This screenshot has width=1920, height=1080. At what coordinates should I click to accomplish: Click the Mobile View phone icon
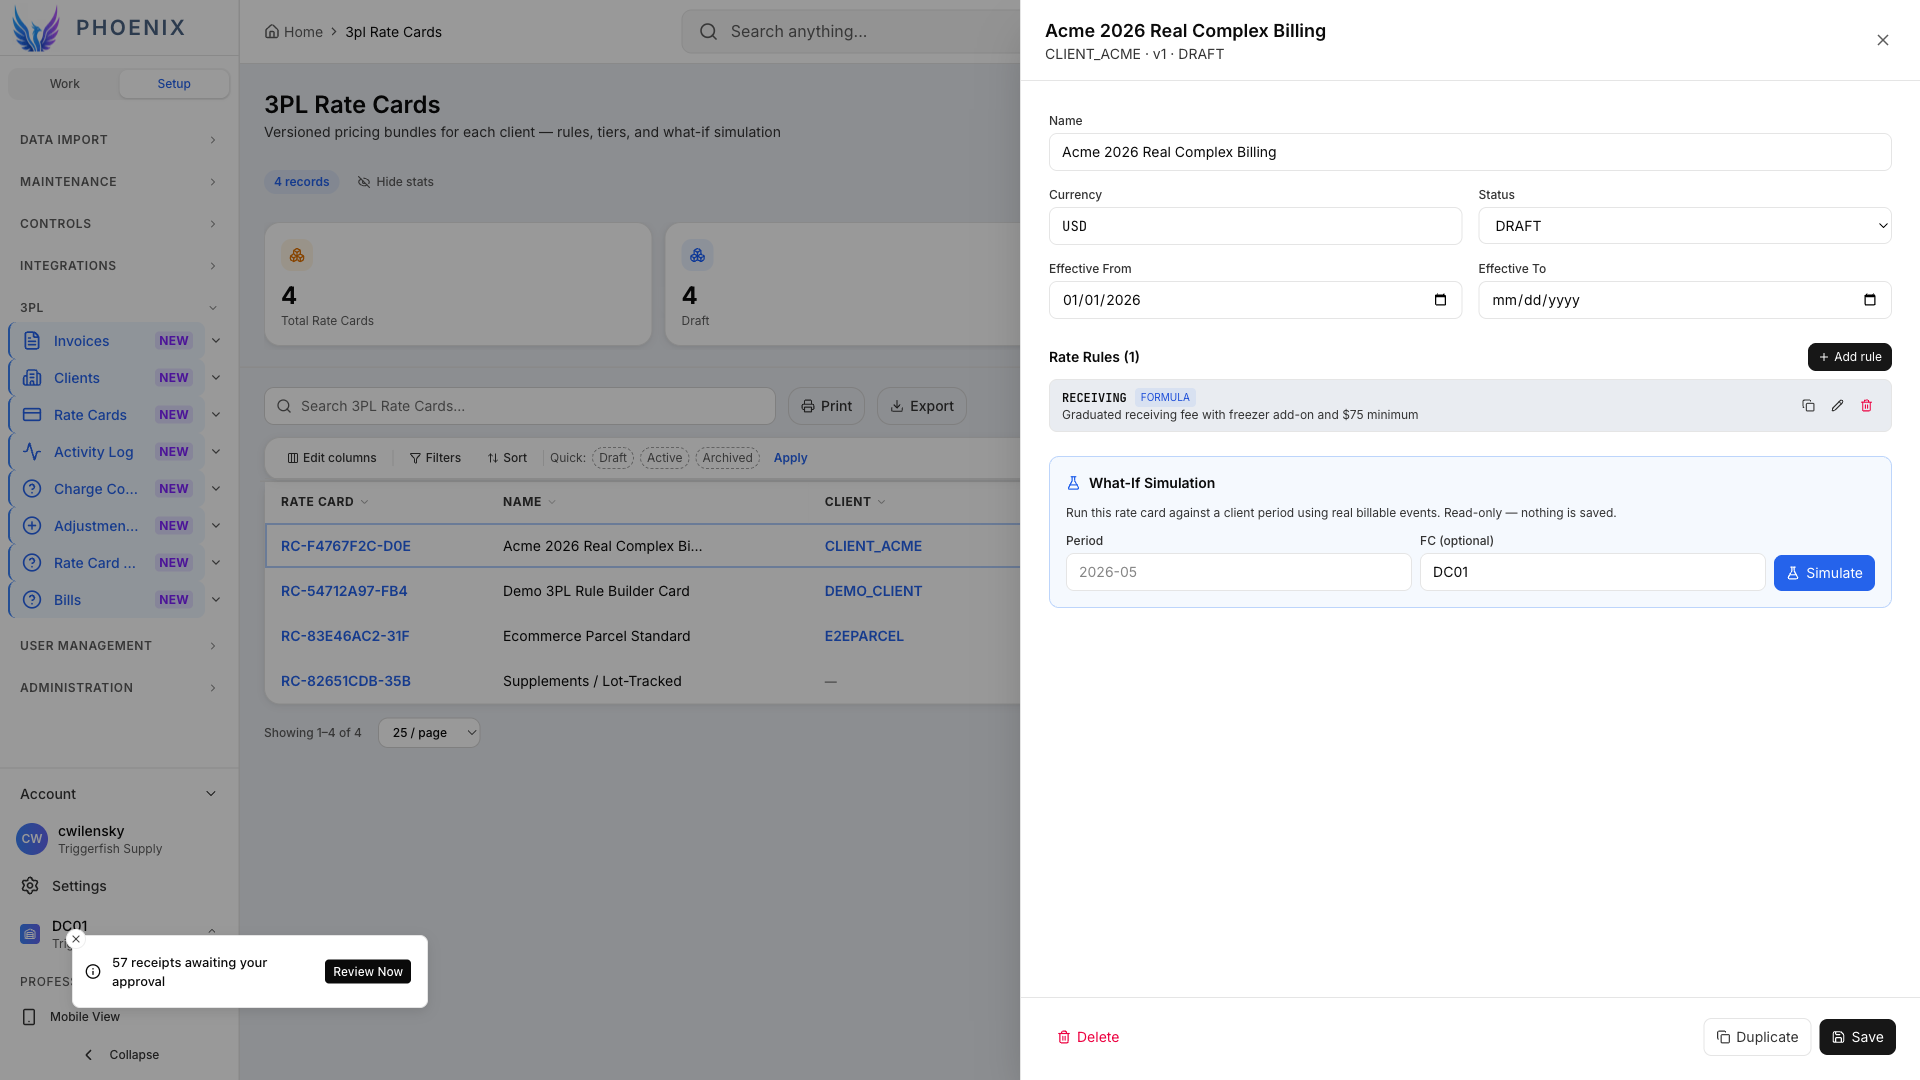[x=29, y=1017]
